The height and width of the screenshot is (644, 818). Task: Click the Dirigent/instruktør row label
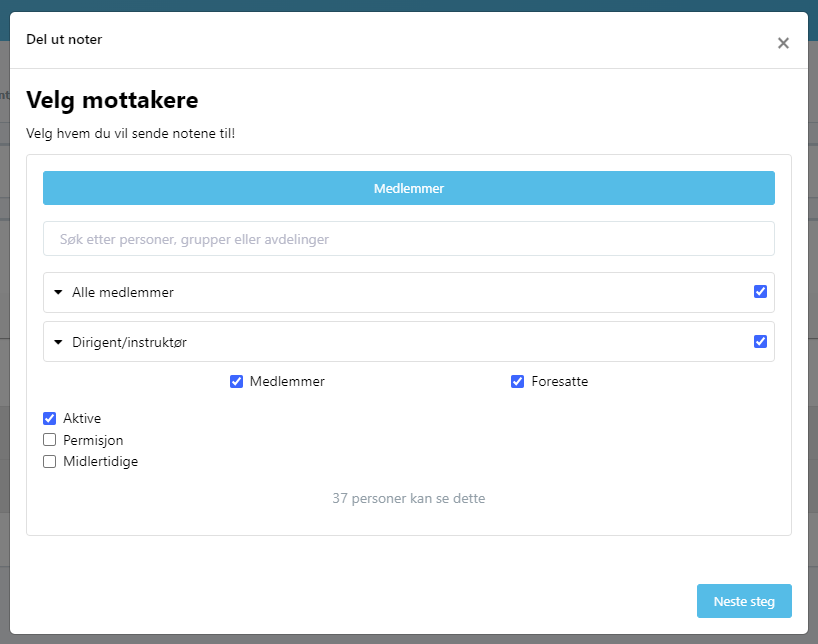[x=129, y=342]
